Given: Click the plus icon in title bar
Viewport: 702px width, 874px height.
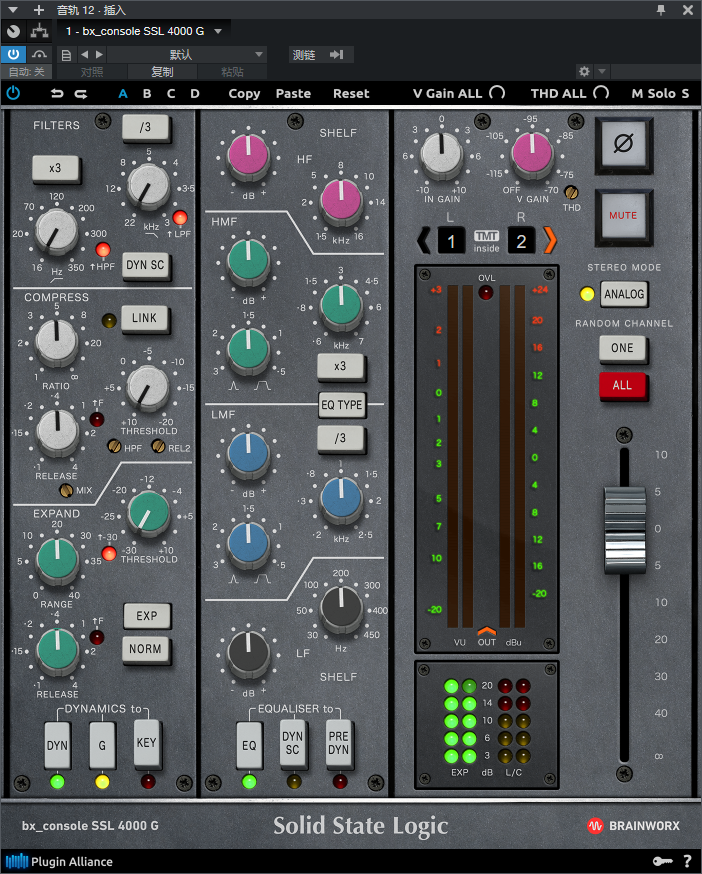Looking at the screenshot, I should [38, 10].
